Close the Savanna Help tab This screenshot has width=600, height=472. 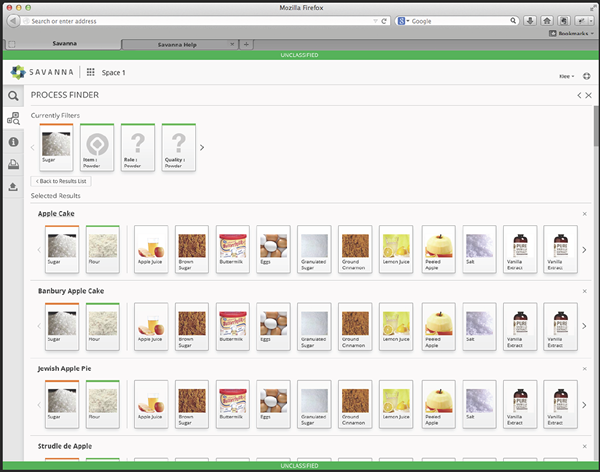tap(232, 44)
